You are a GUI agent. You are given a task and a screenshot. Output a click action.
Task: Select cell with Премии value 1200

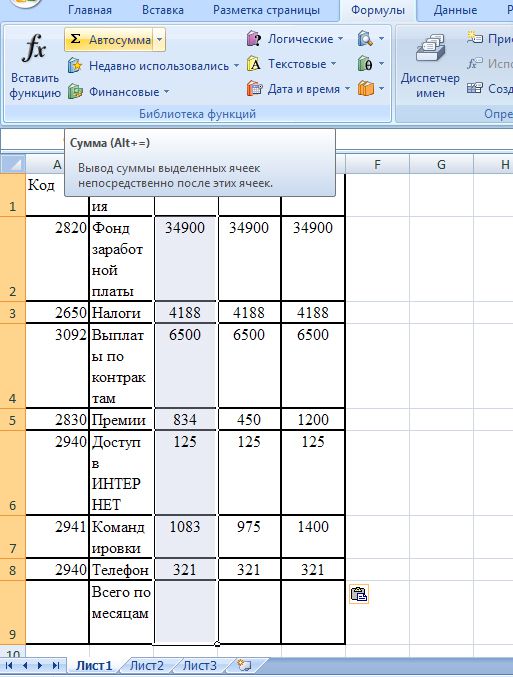click(x=313, y=419)
